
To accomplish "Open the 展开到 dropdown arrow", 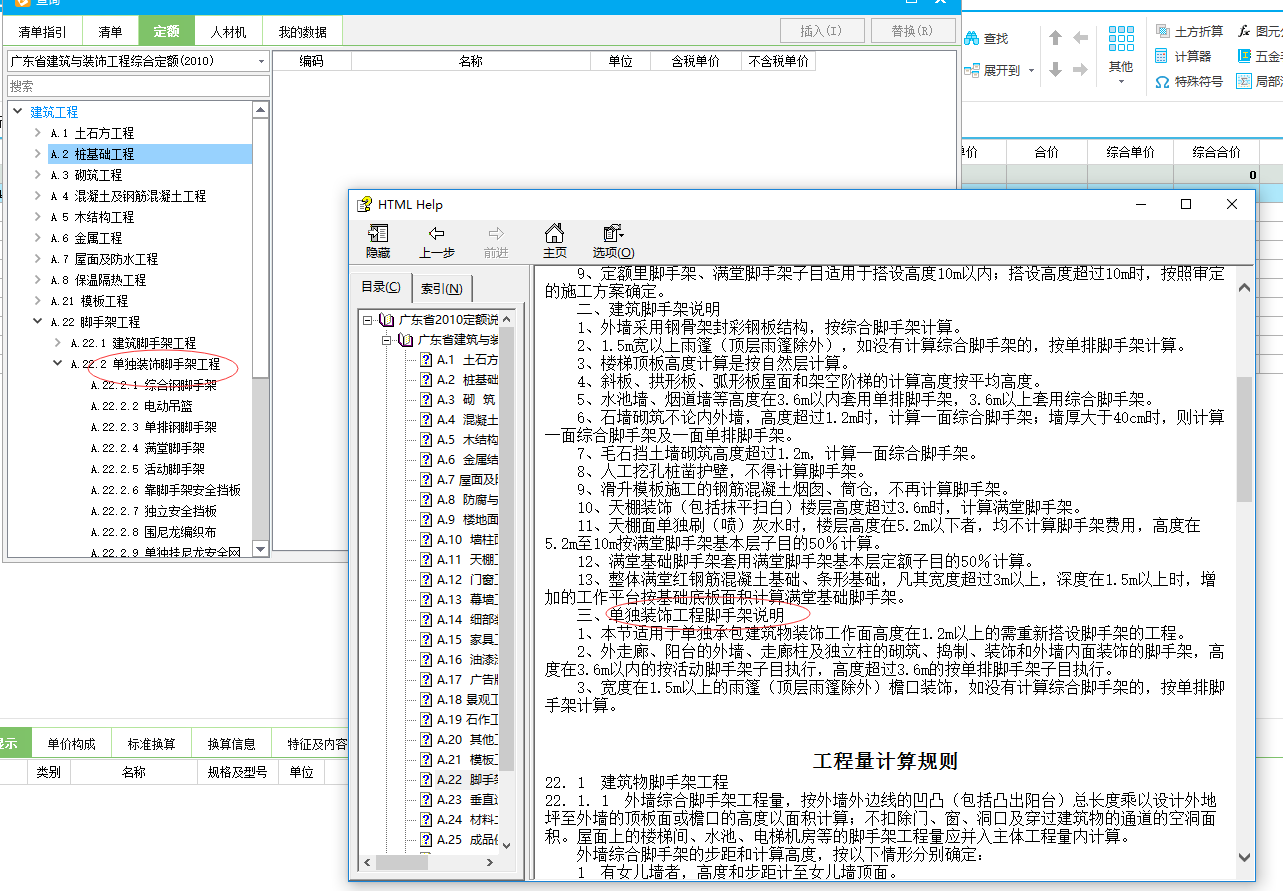I will tap(1030, 71).
